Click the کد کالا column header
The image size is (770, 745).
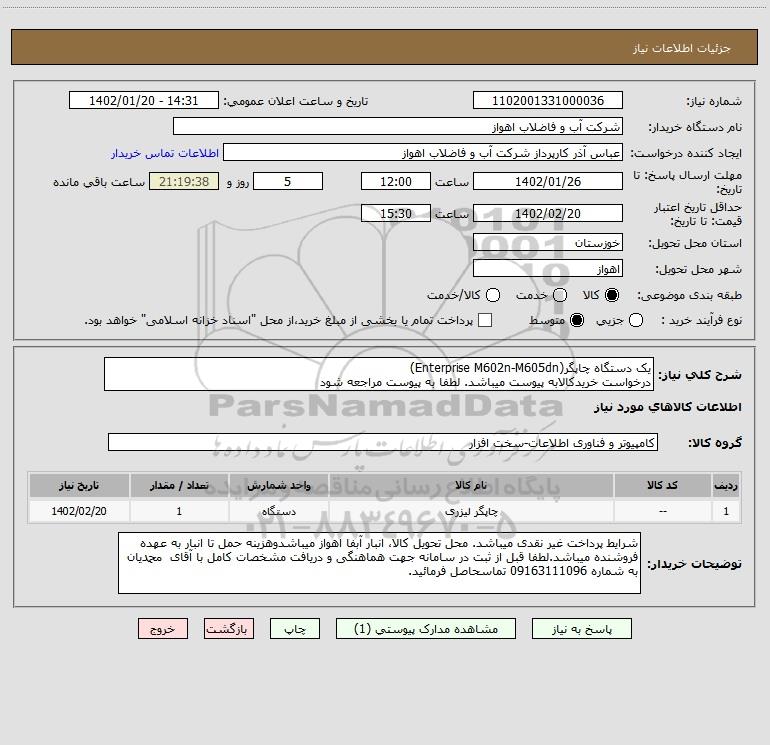662,485
